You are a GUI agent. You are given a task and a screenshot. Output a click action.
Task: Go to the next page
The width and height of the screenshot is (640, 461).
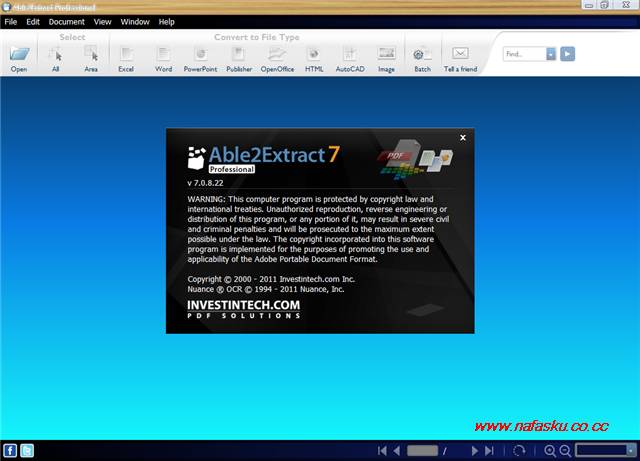pyautogui.click(x=475, y=450)
